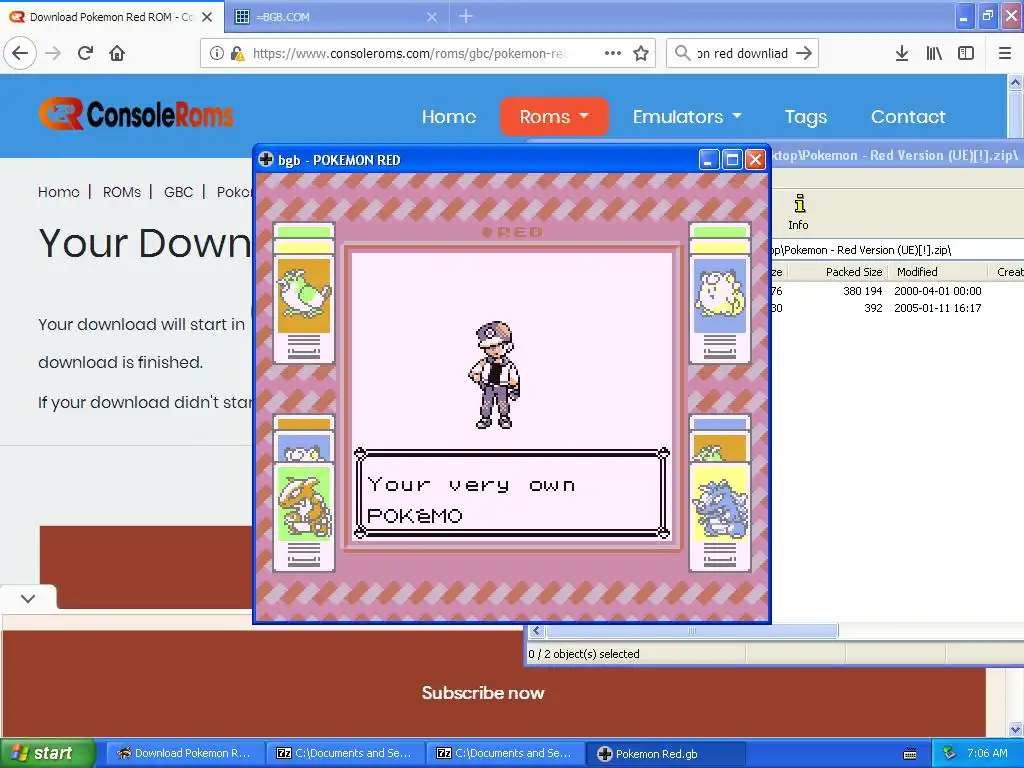Click the Subscribe now button
The image size is (1024, 768).
[x=483, y=693]
